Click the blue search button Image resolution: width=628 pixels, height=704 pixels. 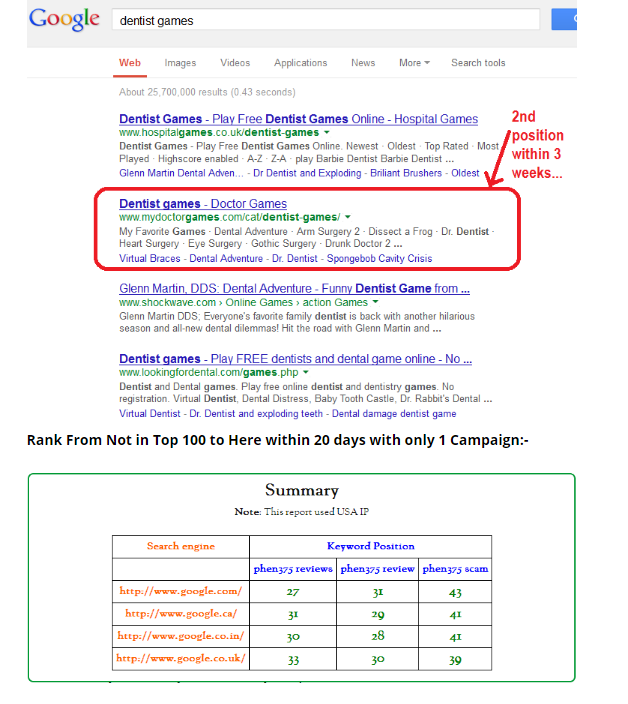pyautogui.click(x=564, y=19)
